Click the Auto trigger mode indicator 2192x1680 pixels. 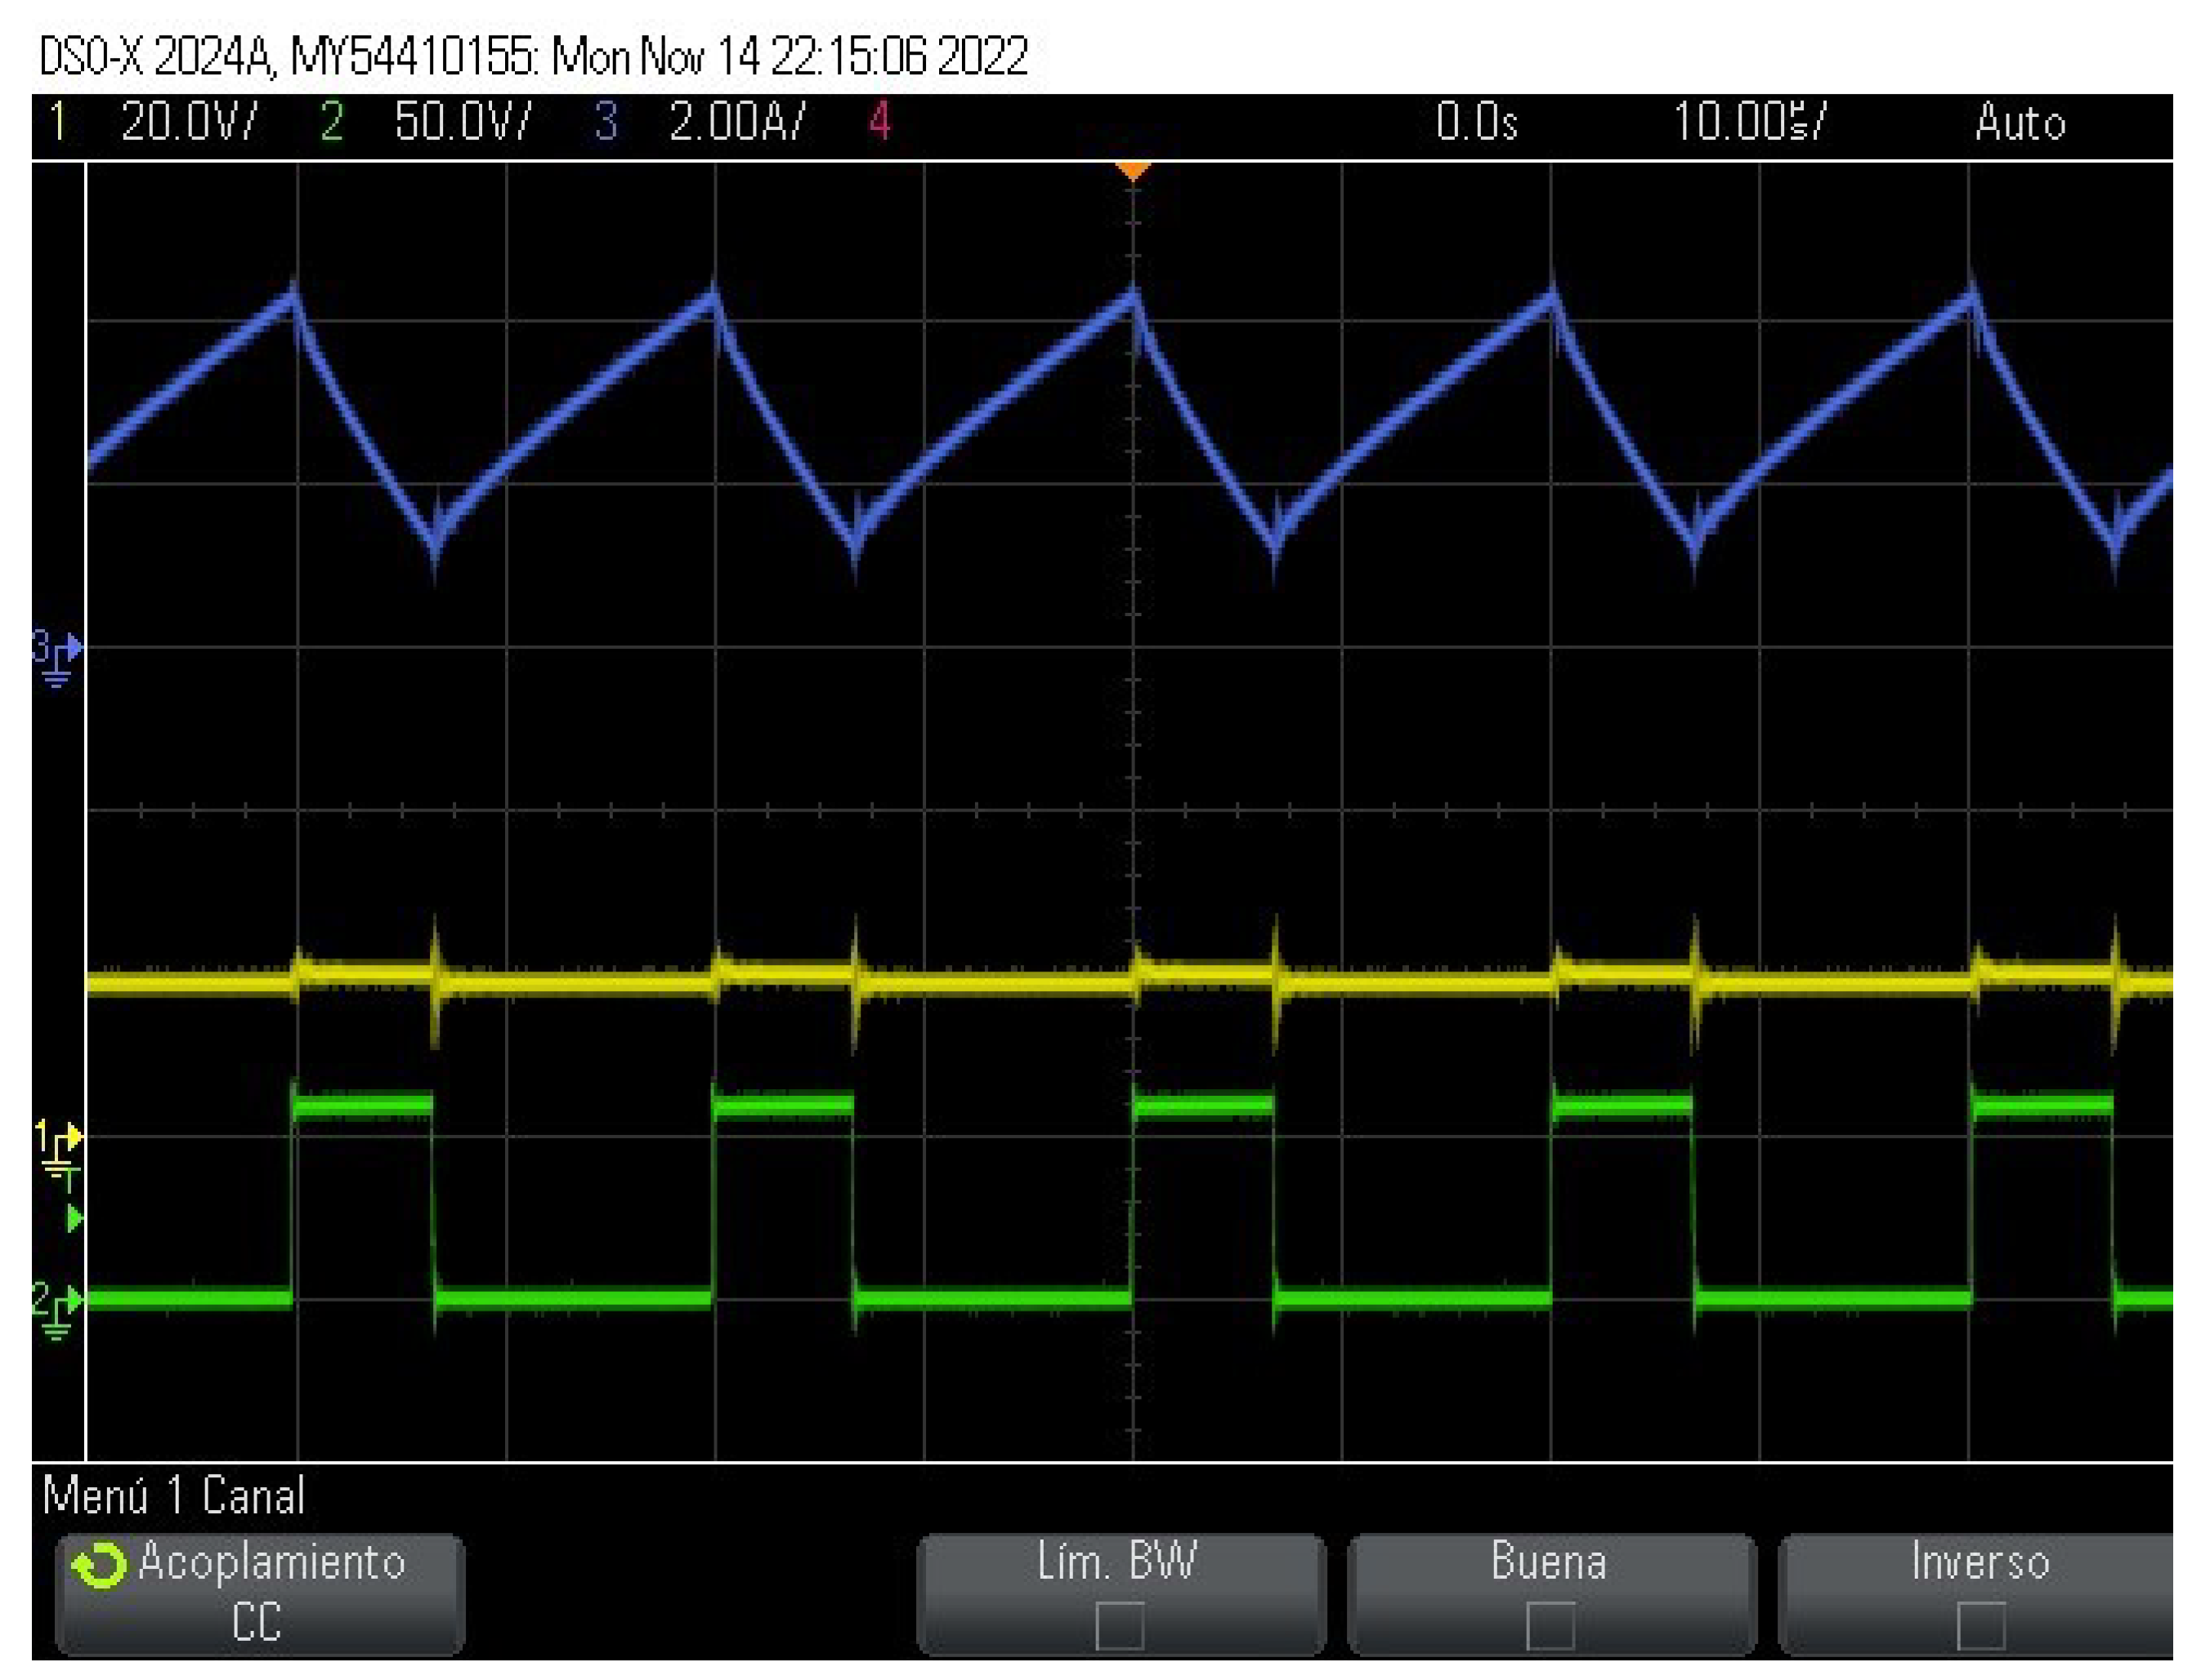[2019, 122]
